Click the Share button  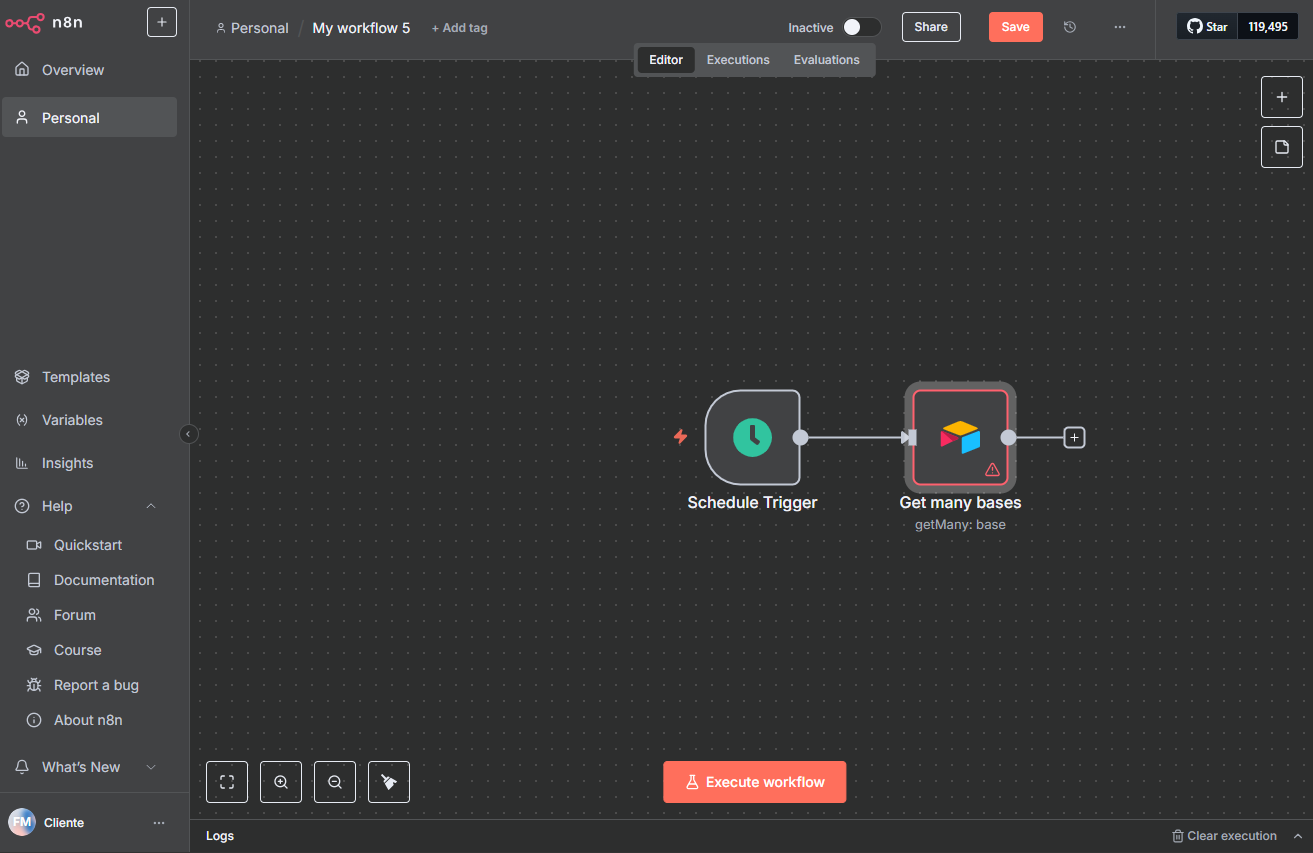[x=931, y=27]
